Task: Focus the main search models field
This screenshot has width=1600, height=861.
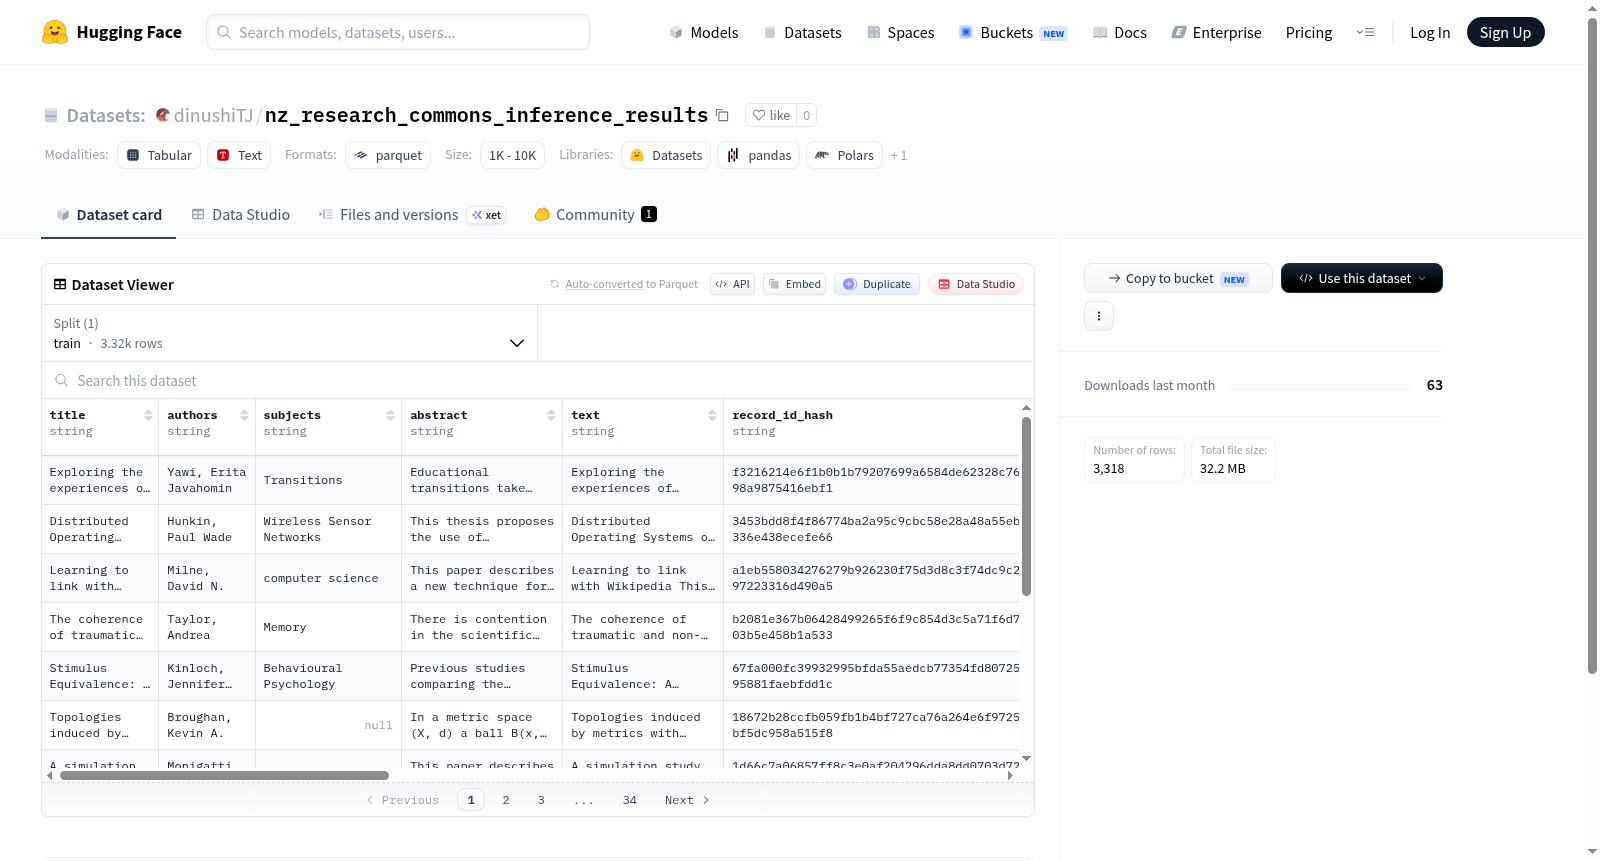Action: pyautogui.click(x=398, y=32)
